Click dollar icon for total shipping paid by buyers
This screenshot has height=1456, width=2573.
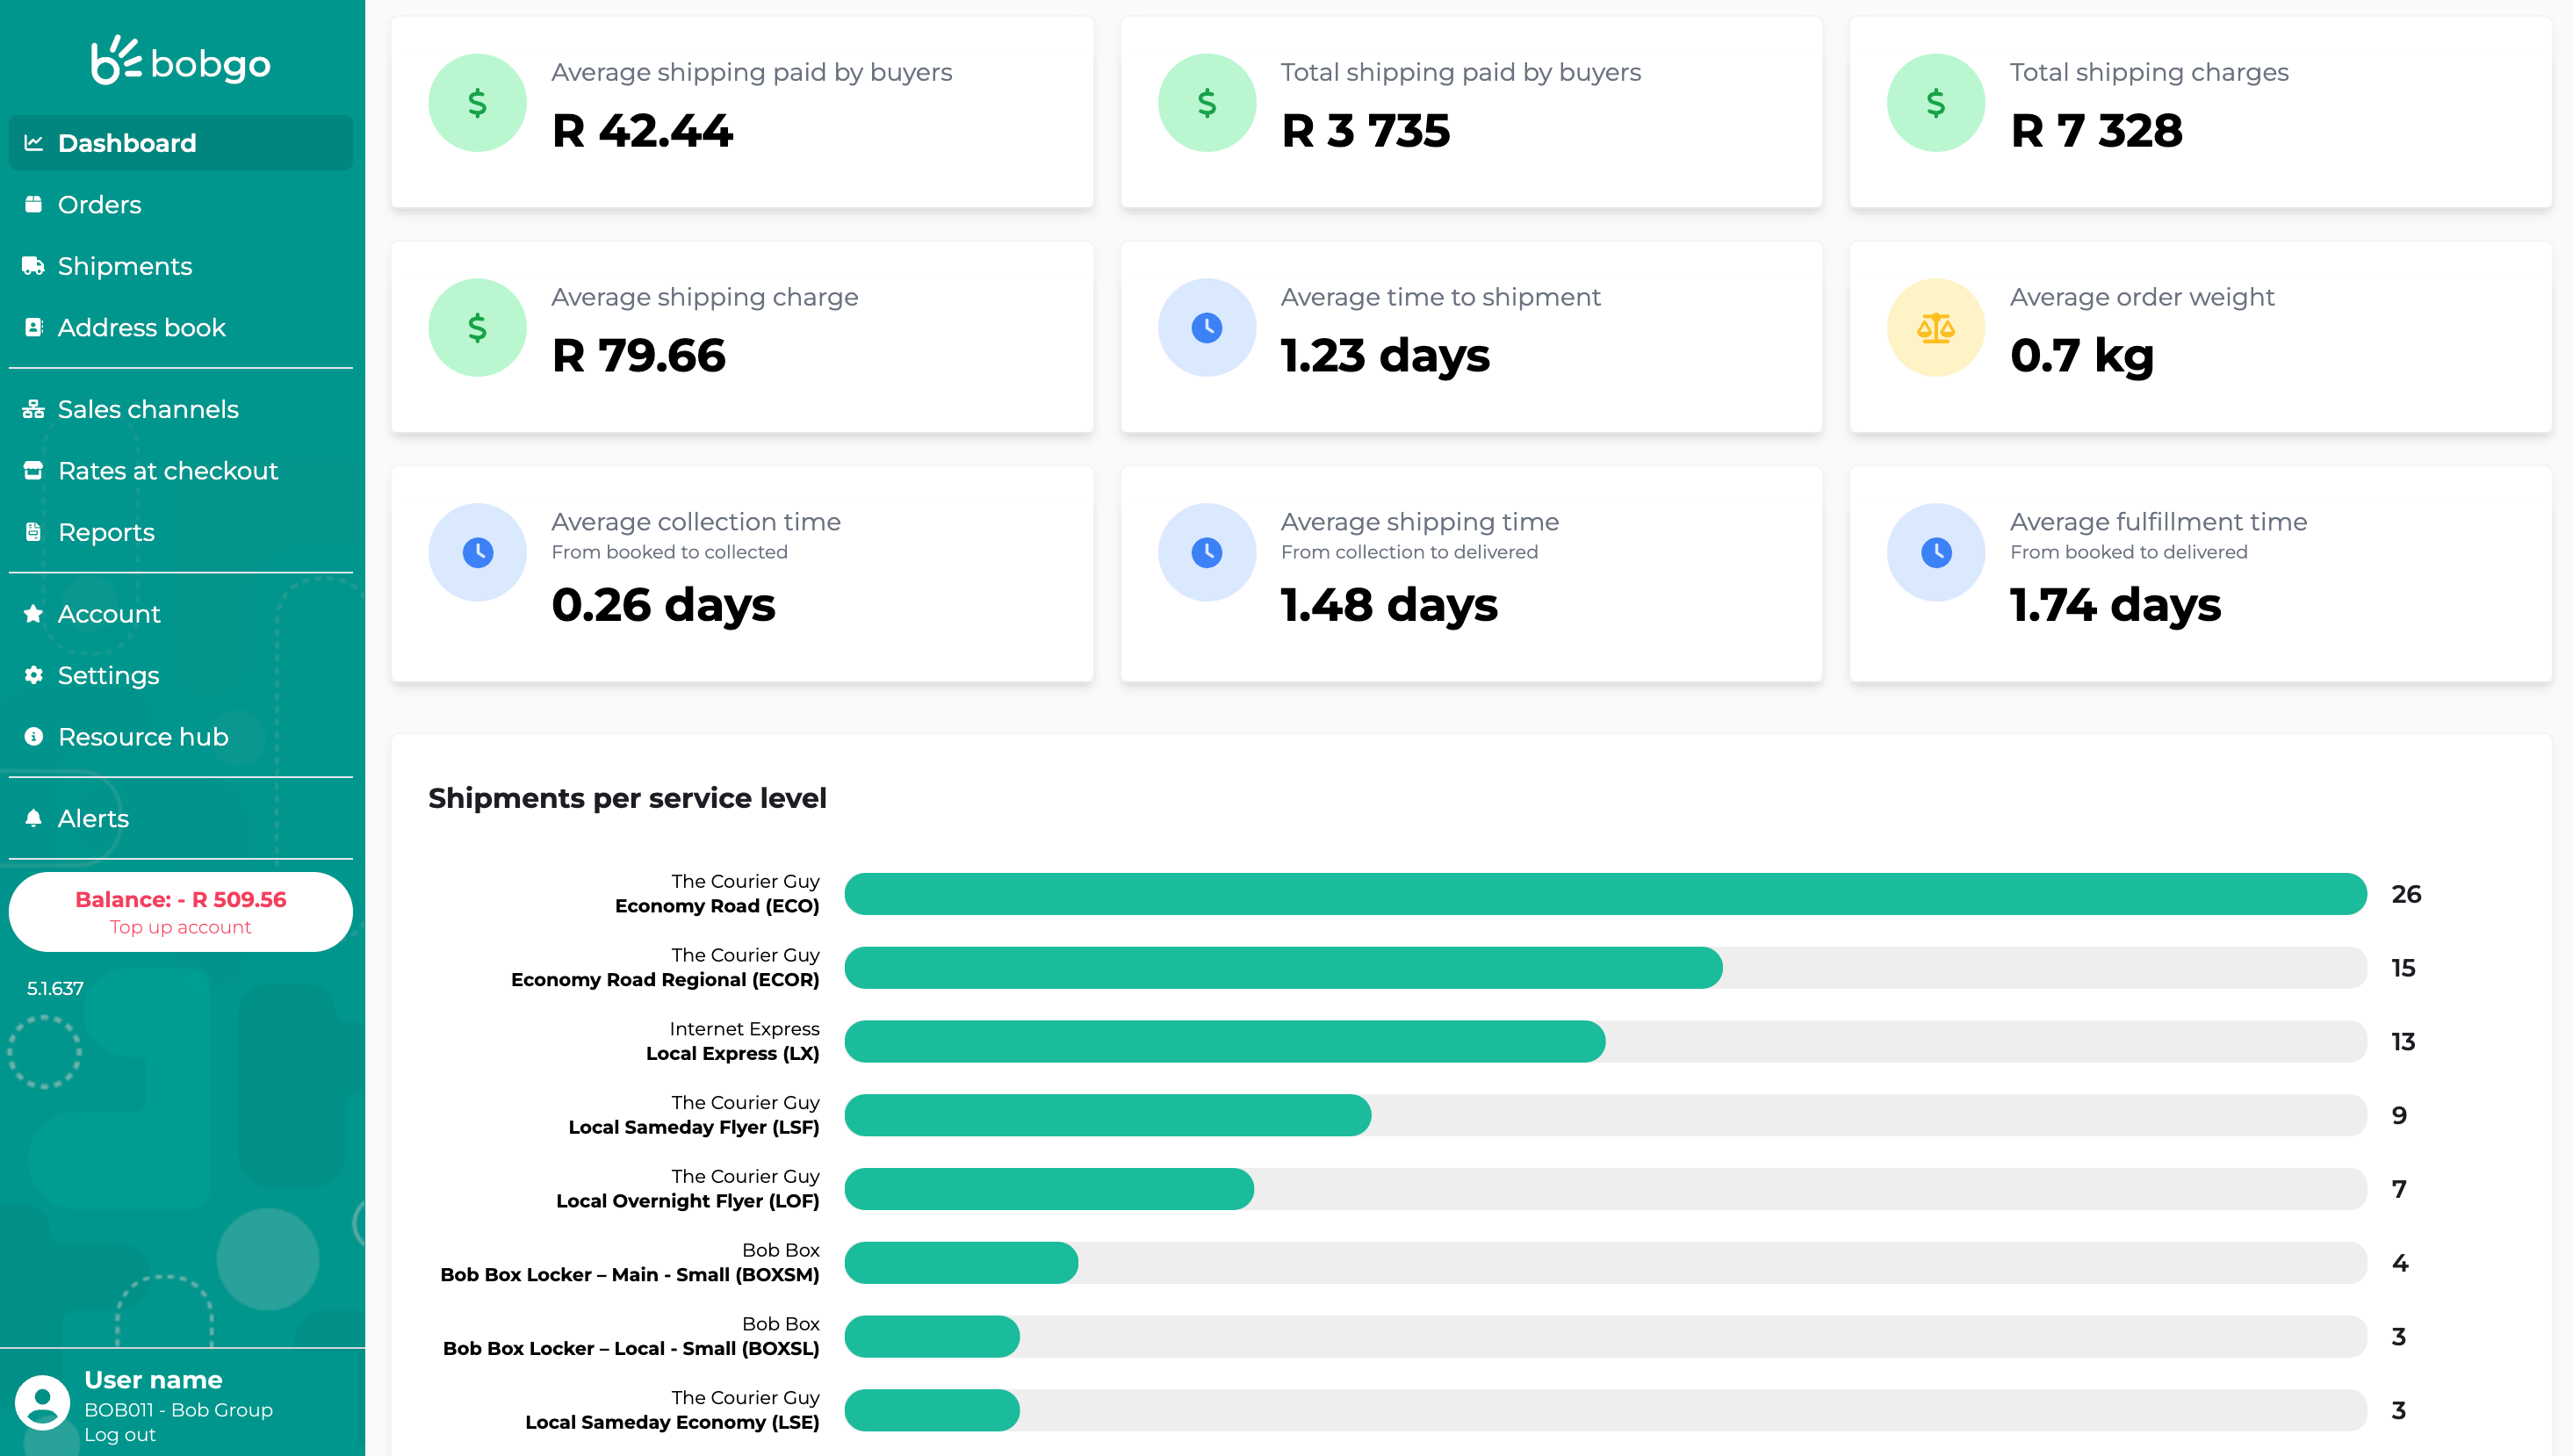[x=1207, y=103]
